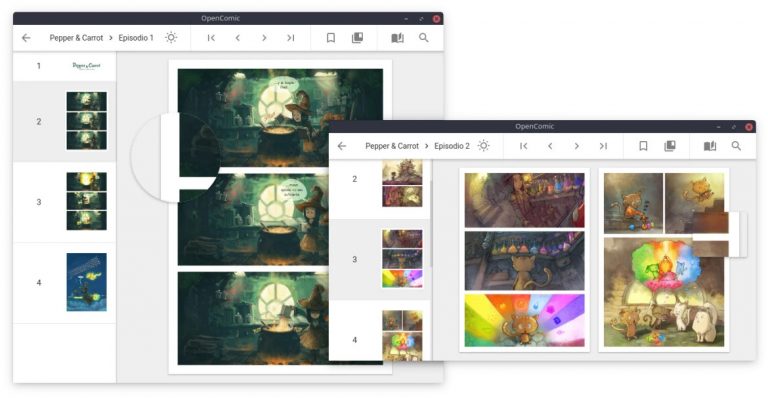This screenshot has width=768, height=398.
Task: Bookmark current page in Episodio 2 window
Action: point(643,146)
